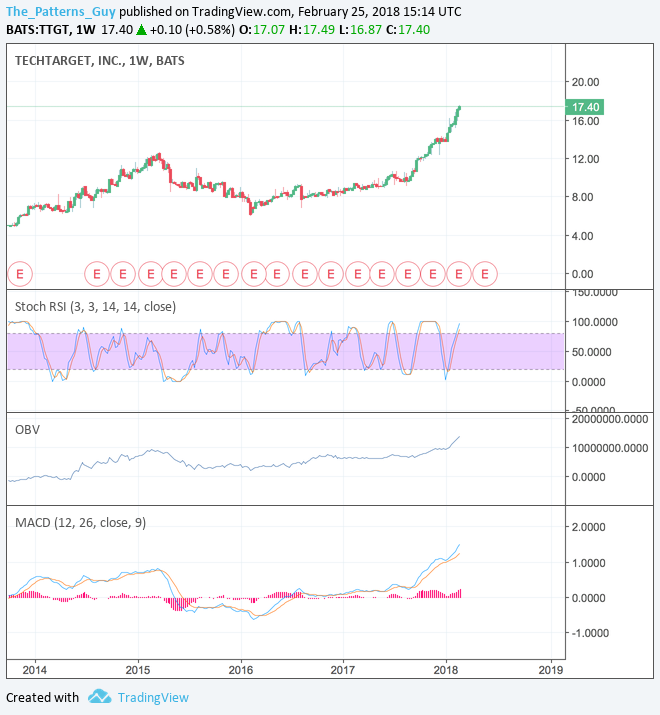Click the 4.00 price axis label
The width and height of the screenshot is (660, 715).
[583, 236]
